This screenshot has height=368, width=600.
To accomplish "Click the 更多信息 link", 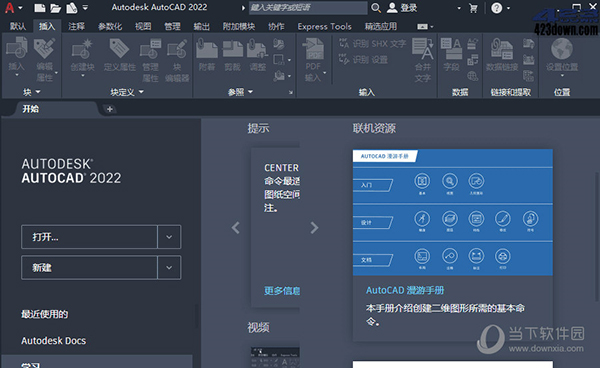I will [x=282, y=291].
